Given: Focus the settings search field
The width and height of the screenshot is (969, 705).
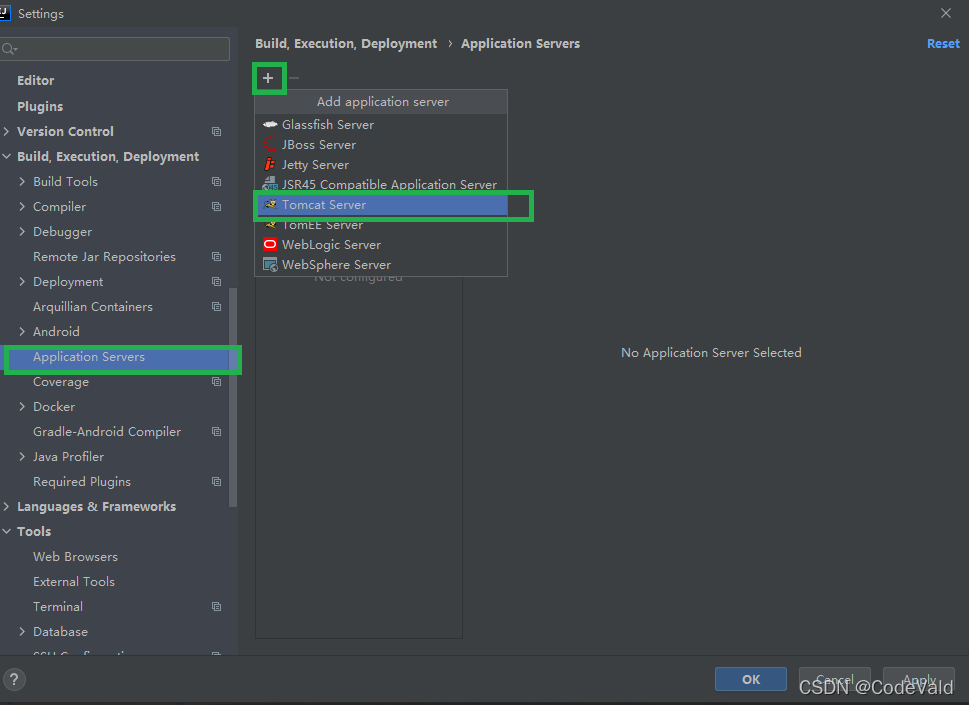Looking at the screenshot, I should [115, 49].
